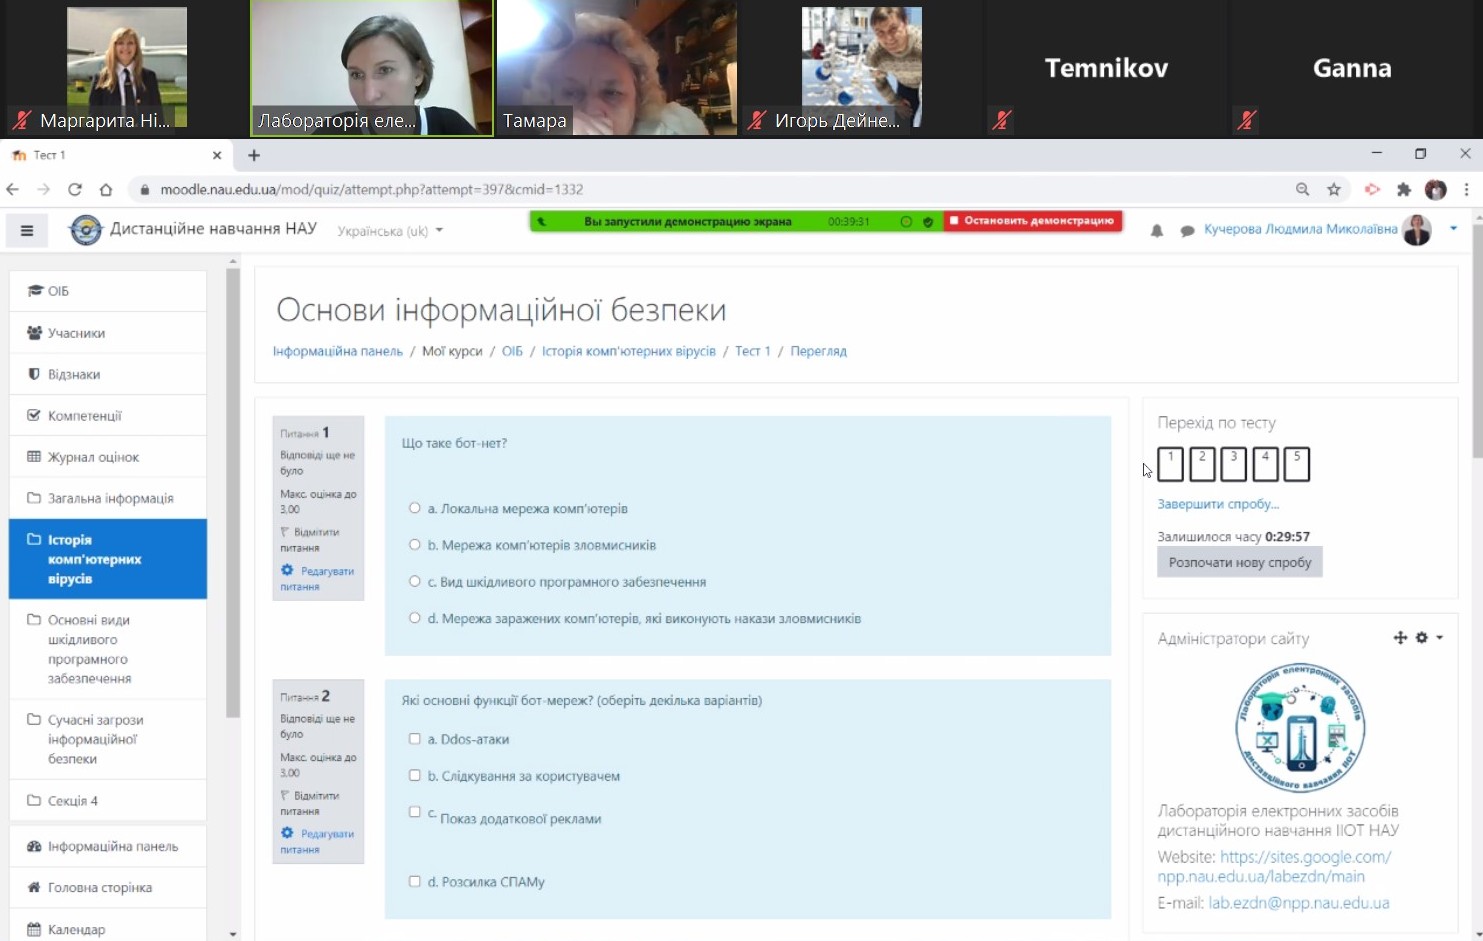This screenshot has width=1483, height=941.
Task: Click the Розпочати нову спробу button
Action: (x=1239, y=562)
